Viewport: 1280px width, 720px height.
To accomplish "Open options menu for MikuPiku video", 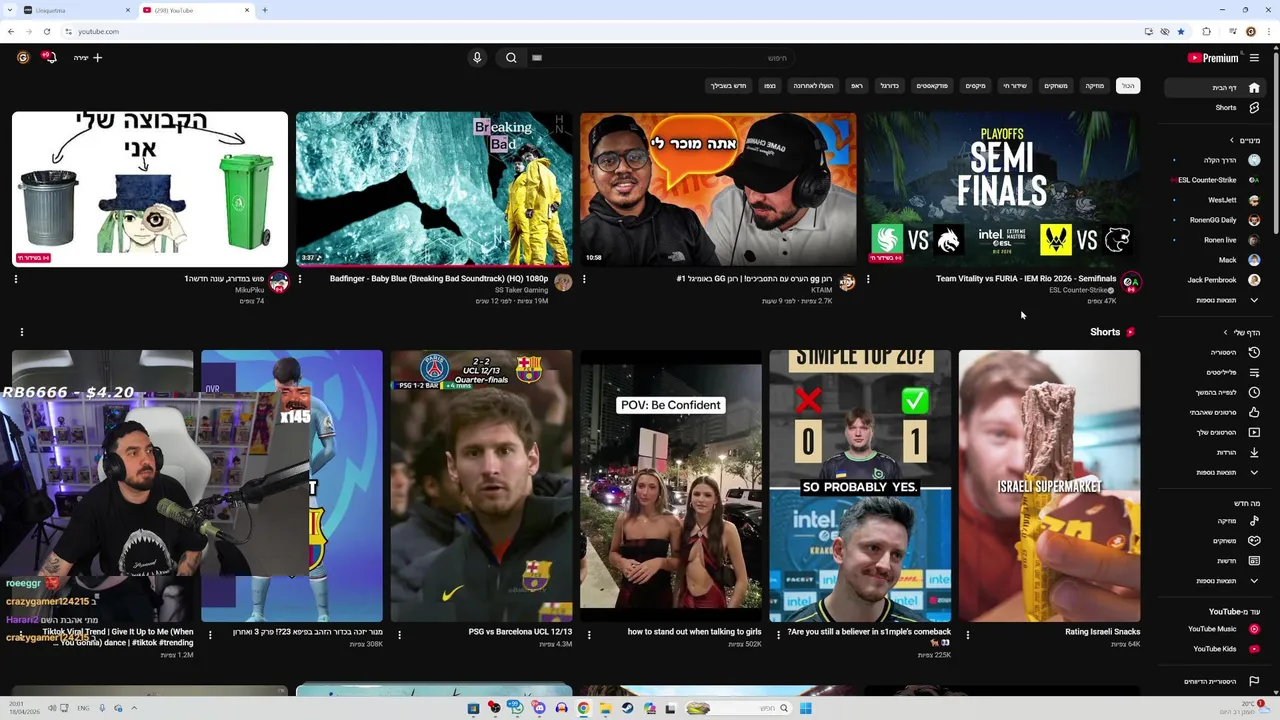I will pos(16,279).
